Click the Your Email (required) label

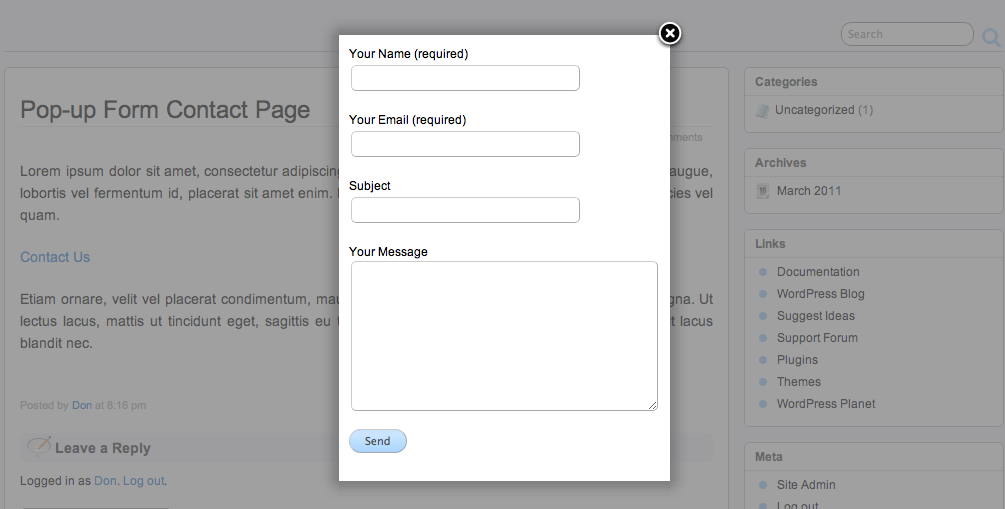coord(408,120)
